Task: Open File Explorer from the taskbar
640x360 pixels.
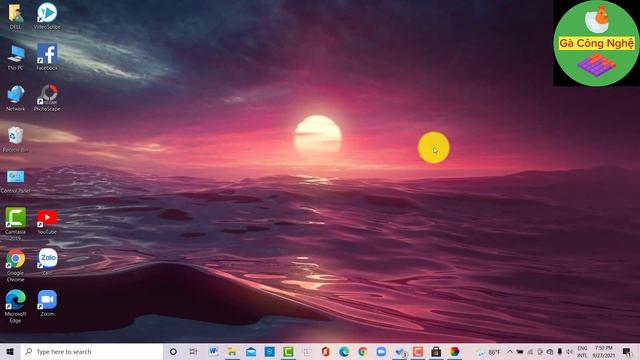Action: click(232, 351)
